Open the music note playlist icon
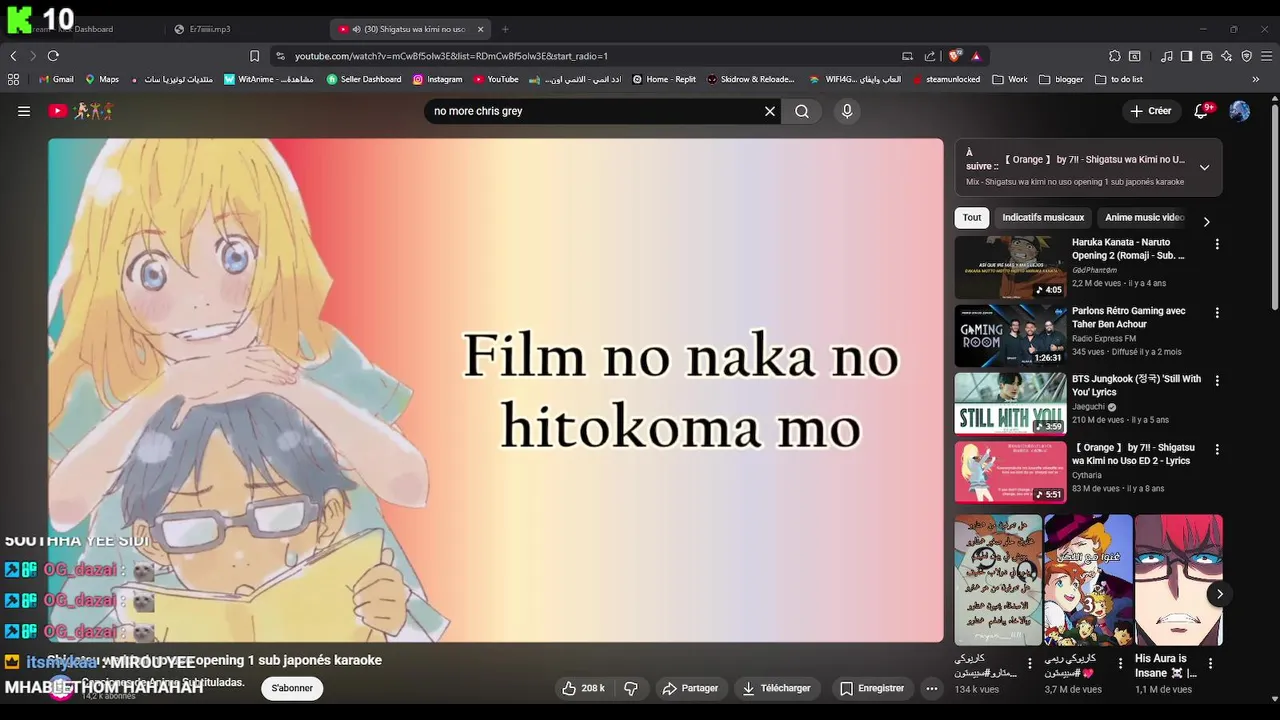 1166,56
